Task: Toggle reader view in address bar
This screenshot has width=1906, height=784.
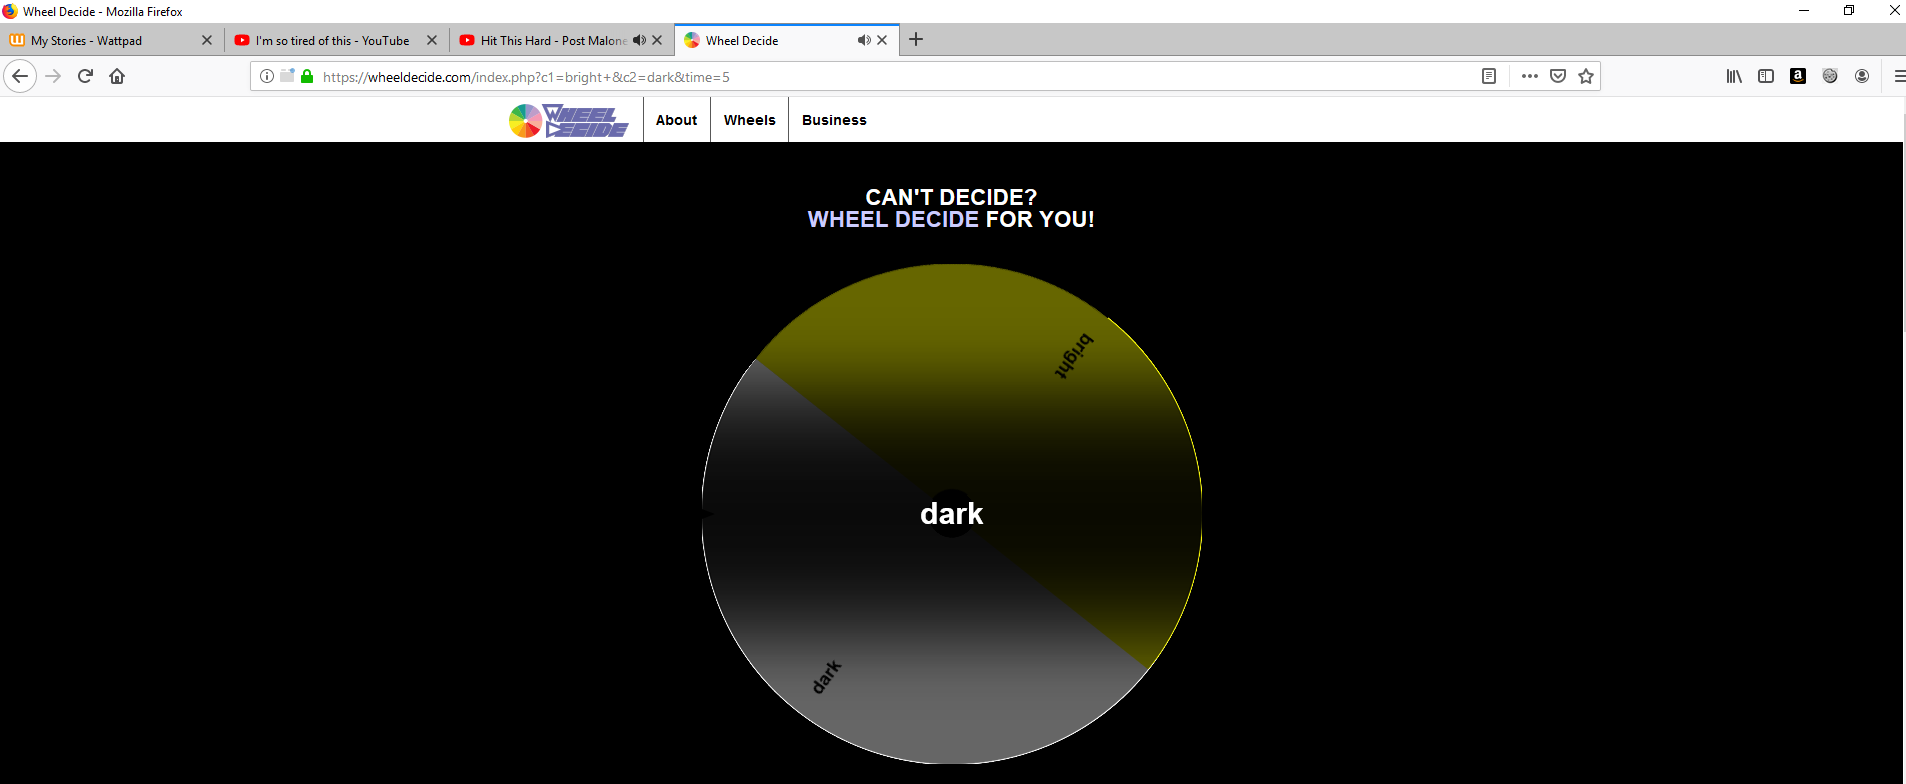Action: (1489, 76)
